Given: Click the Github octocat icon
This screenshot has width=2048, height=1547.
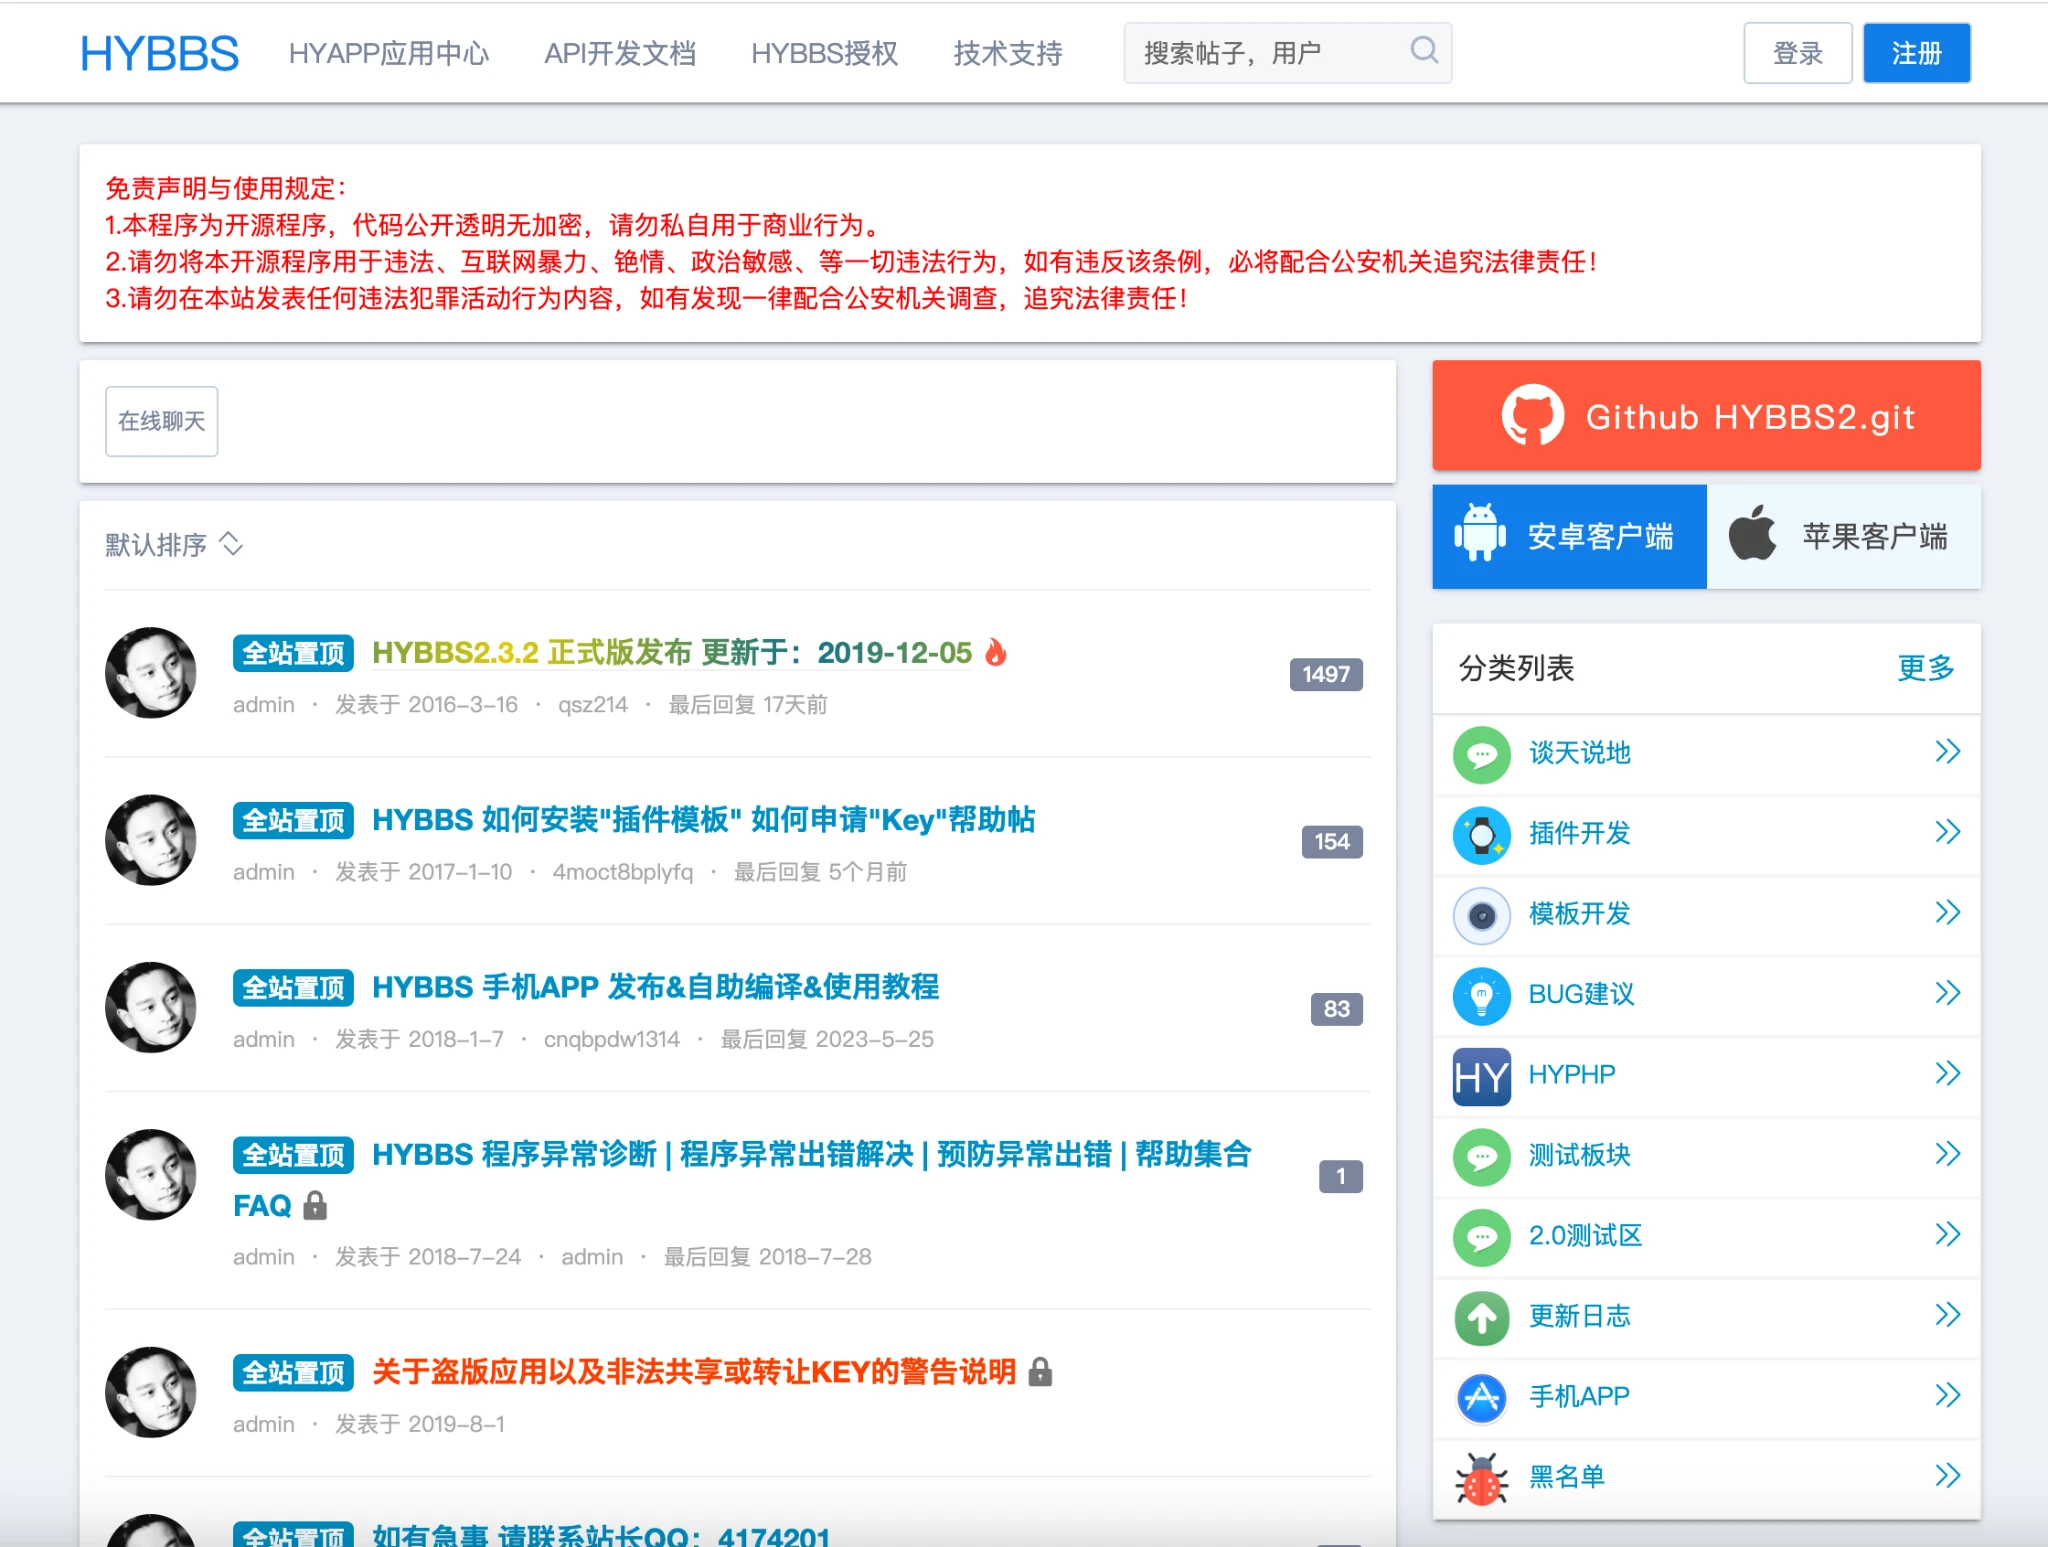Looking at the screenshot, I should 1532,416.
